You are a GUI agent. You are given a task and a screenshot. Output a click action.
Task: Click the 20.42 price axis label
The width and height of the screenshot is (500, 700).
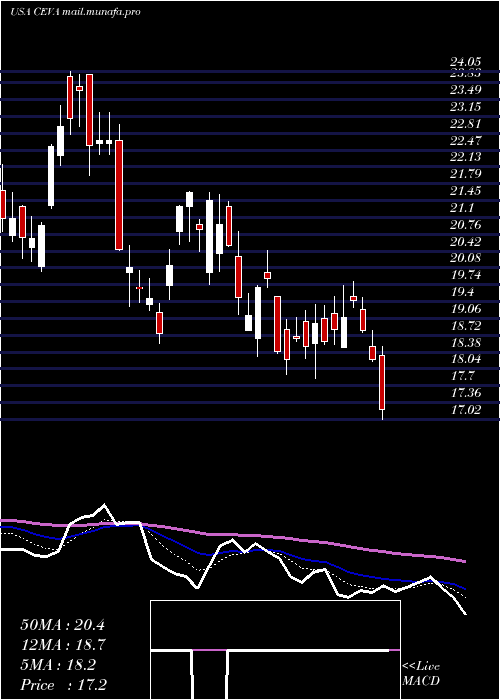tap(465, 242)
